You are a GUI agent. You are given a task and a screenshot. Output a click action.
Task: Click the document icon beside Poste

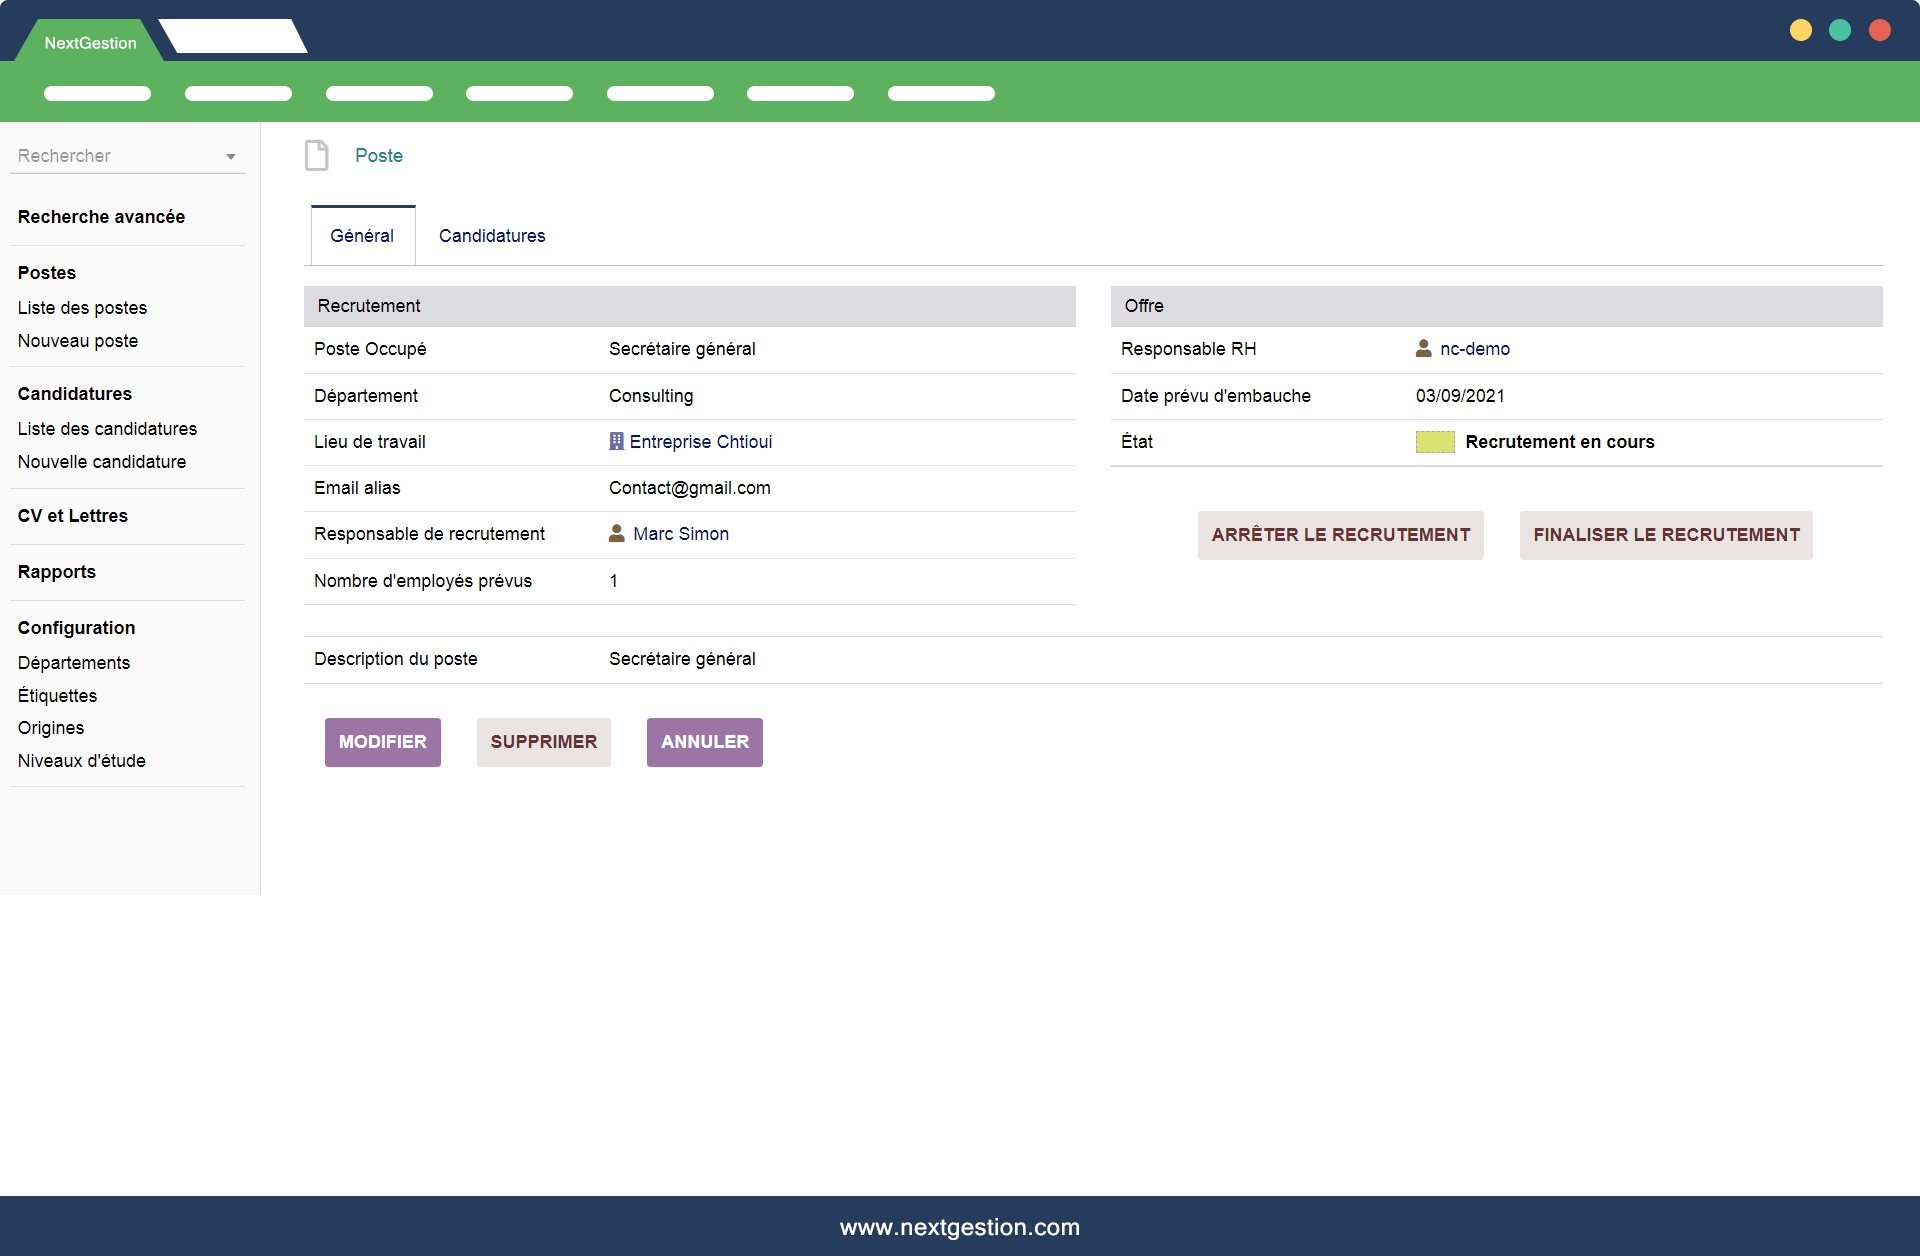(316, 156)
